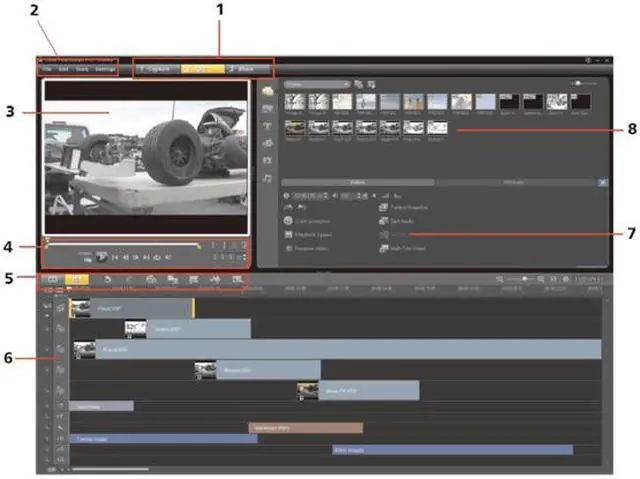Click the Play button in the player
The height and width of the screenshot is (479, 640).
pyautogui.click(x=102, y=257)
